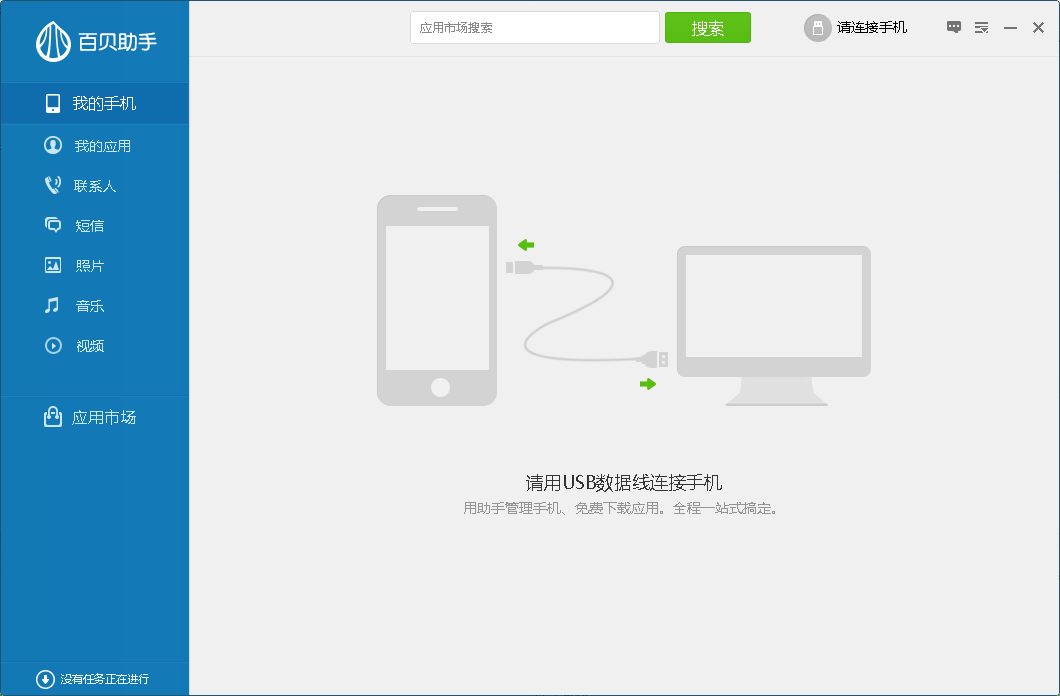Open the main menu dropdown icon
This screenshot has width=1060, height=696.
pos(982,28)
